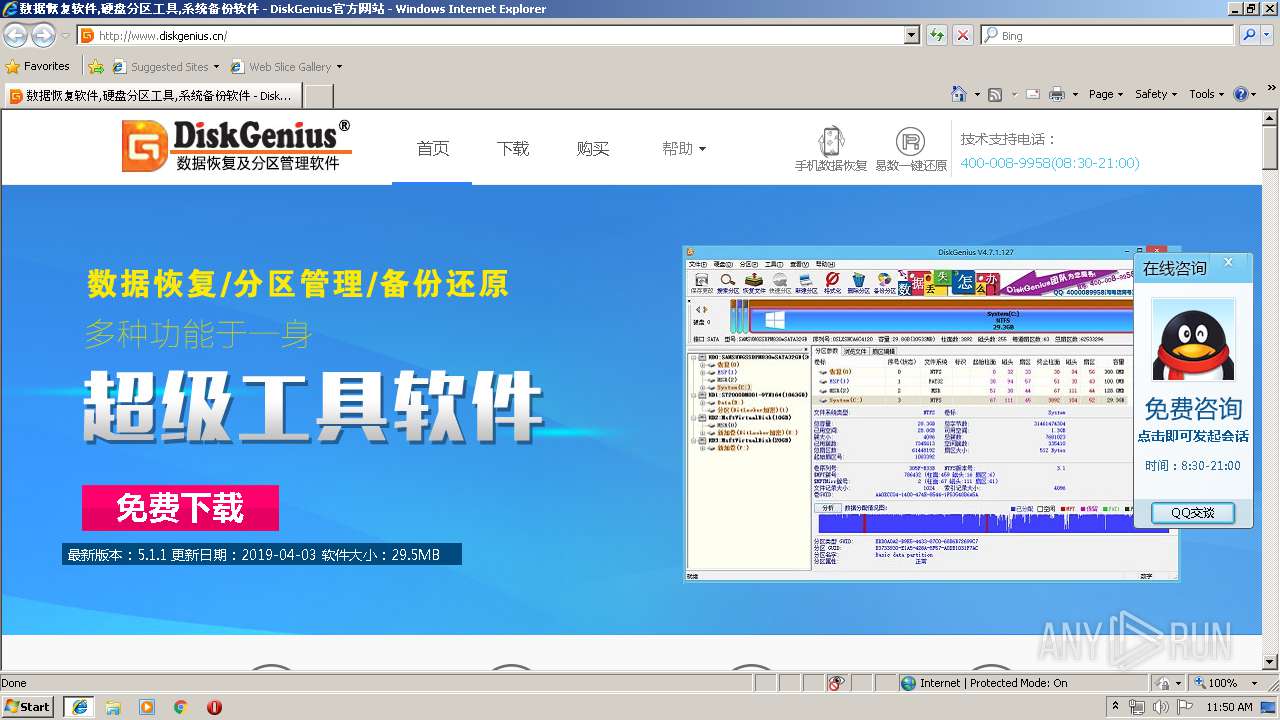Open address bar URL history dropdown
Image resolution: width=1280 pixels, height=720 pixels.
point(911,35)
